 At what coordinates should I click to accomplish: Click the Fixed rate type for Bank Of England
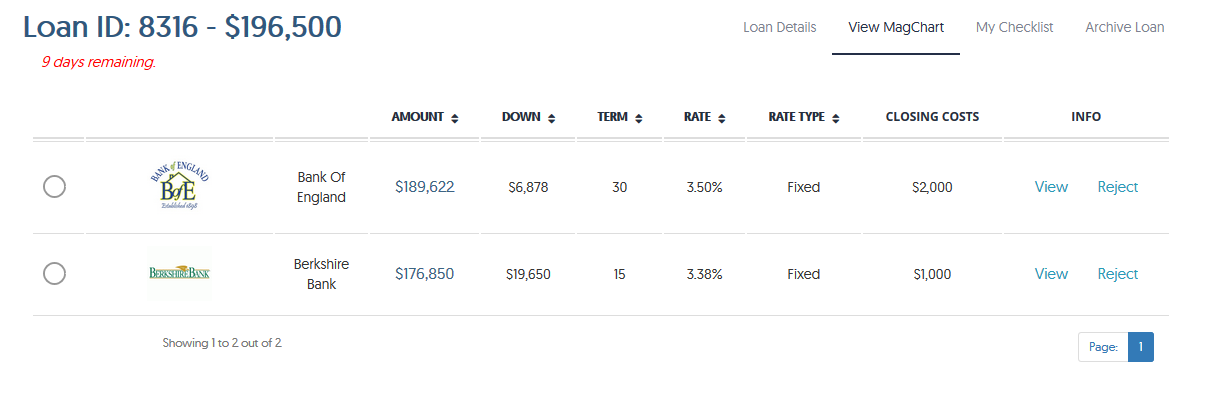[804, 187]
